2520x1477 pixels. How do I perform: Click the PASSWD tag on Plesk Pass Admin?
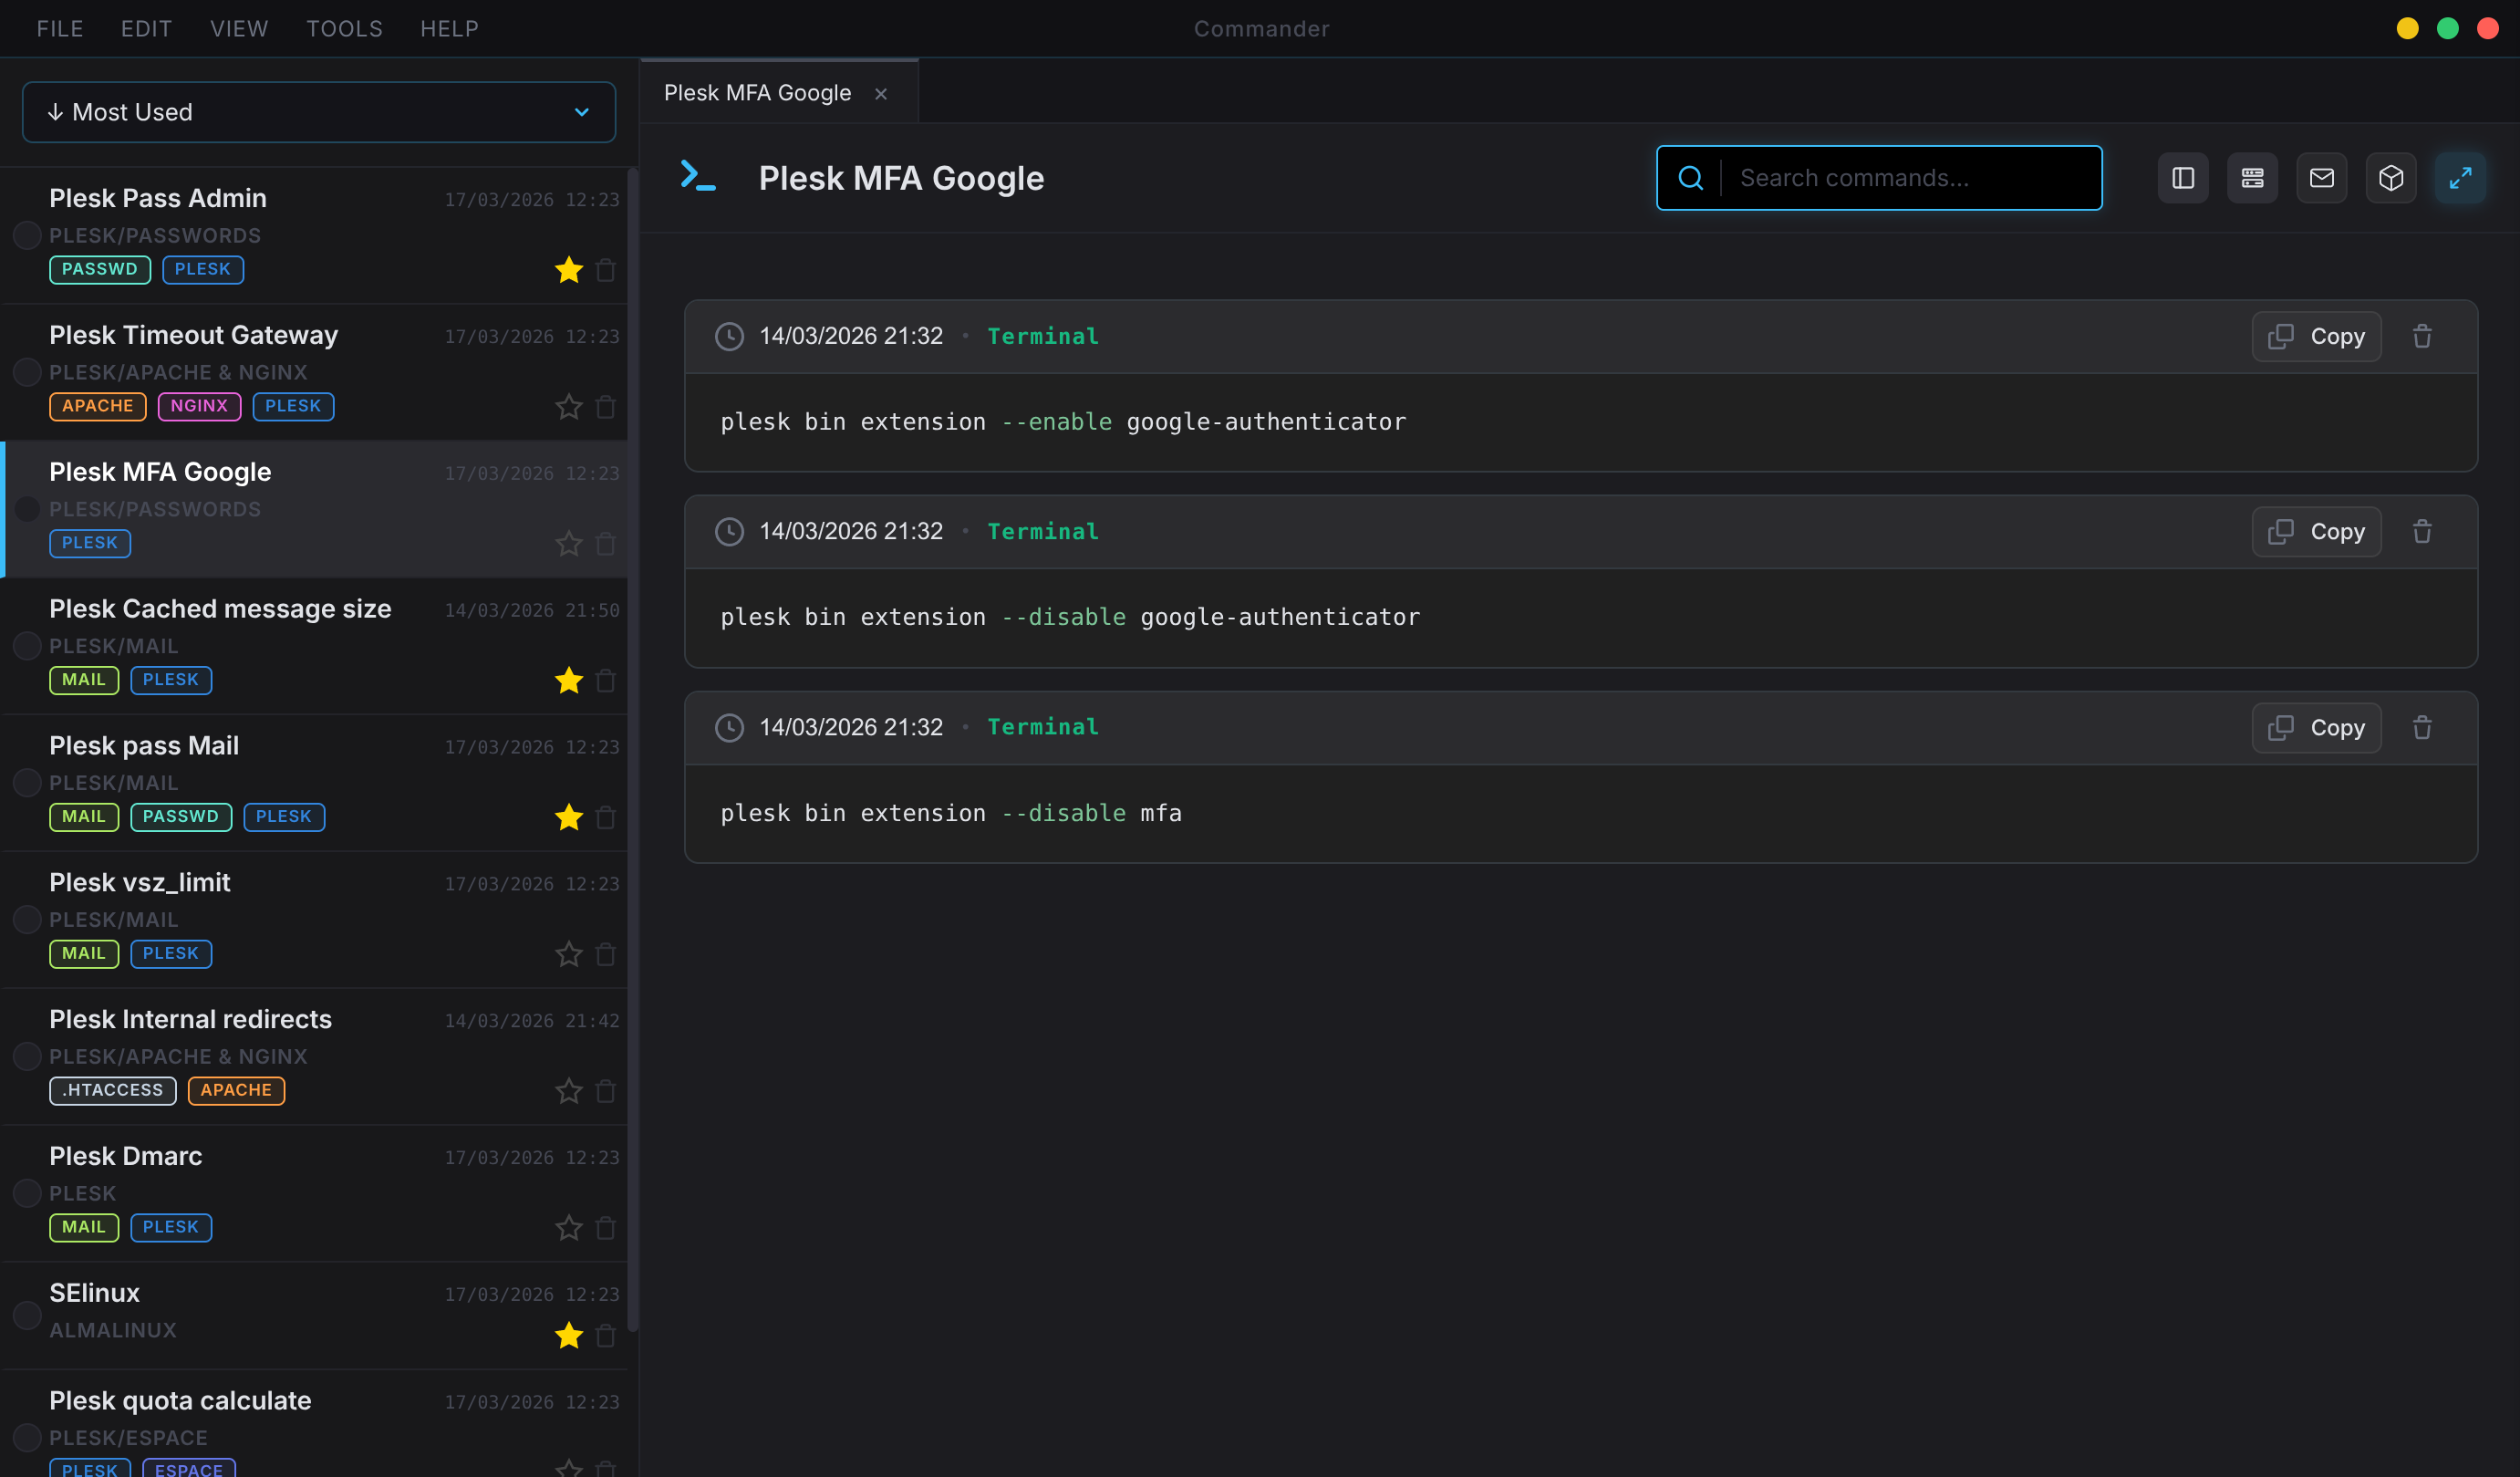(100, 269)
